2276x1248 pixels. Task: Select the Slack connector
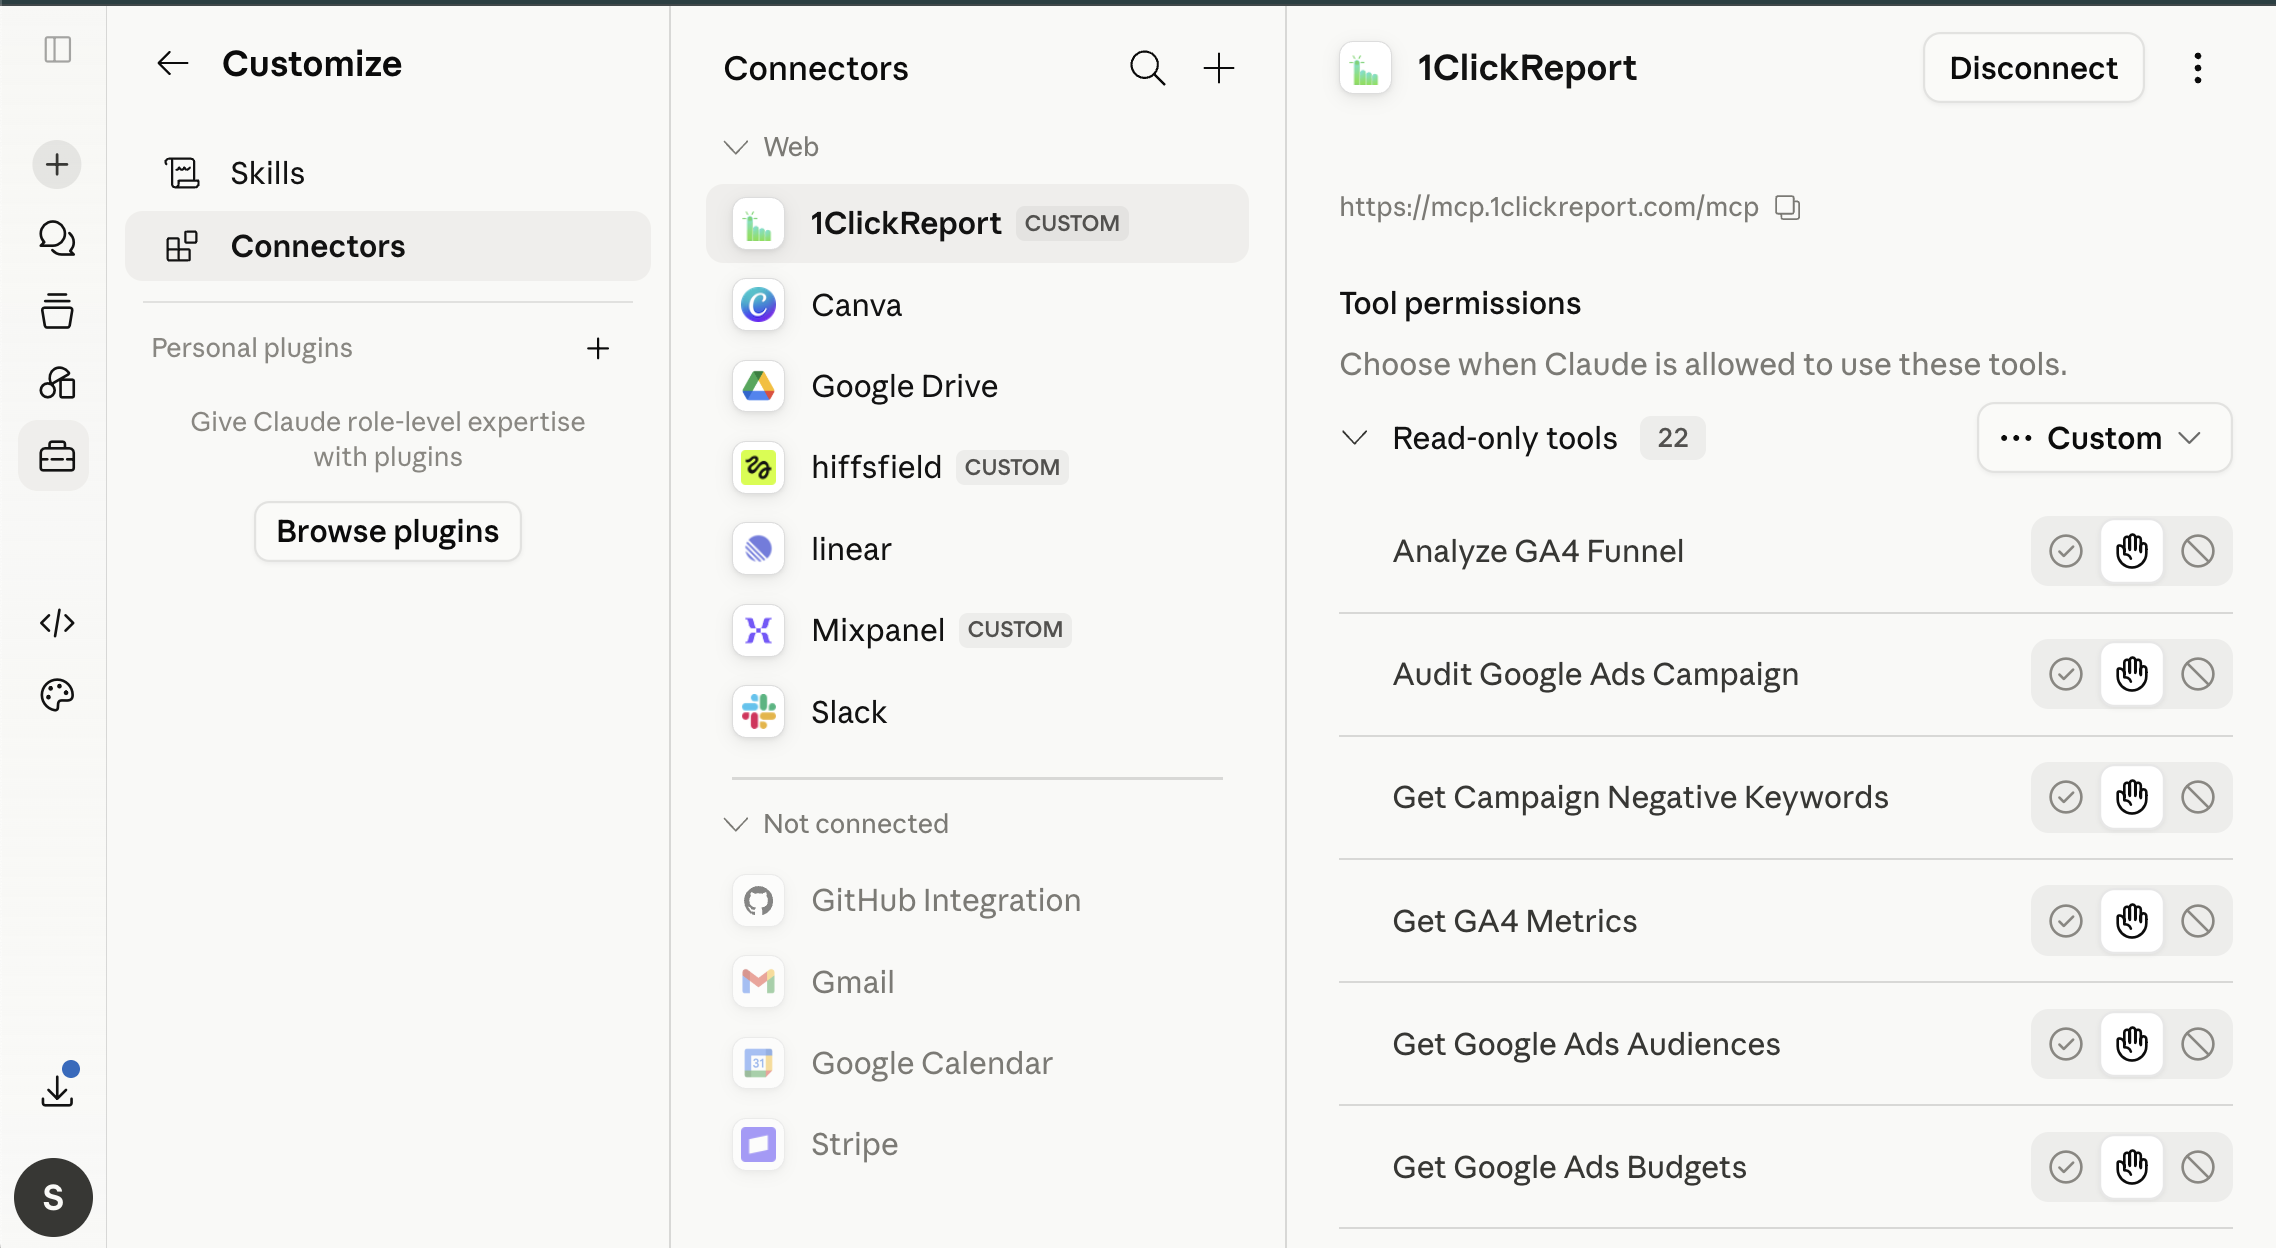977,712
